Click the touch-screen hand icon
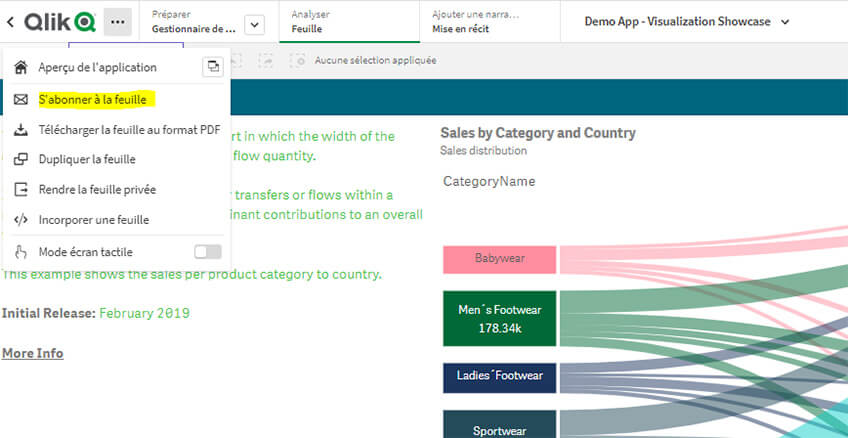Image resolution: width=848 pixels, height=438 pixels. 21,252
